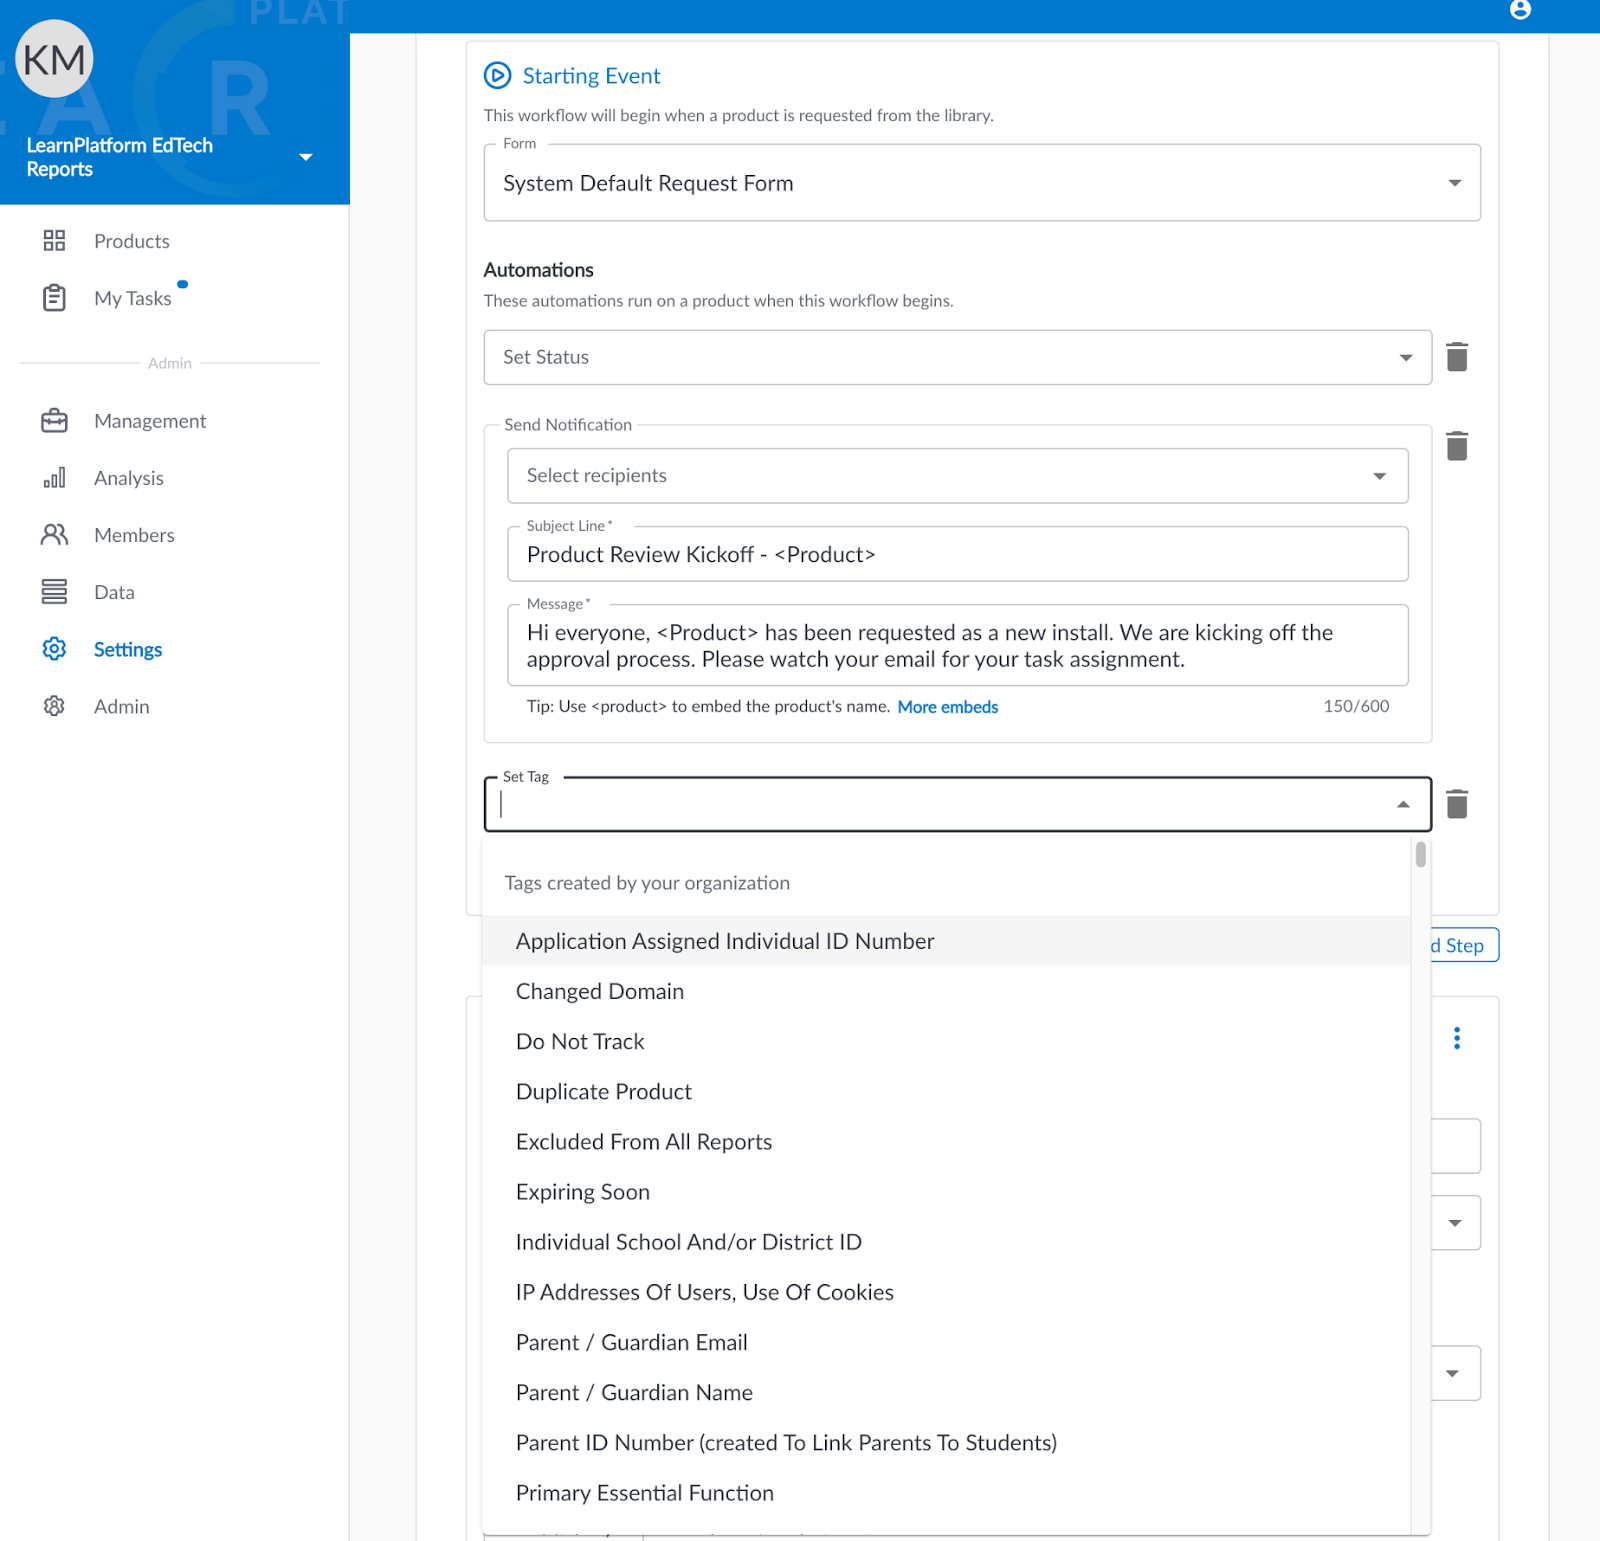Select tag IP Addresses Of Users, Use Of Cookies
The height and width of the screenshot is (1541, 1600).
click(946, 1292)
